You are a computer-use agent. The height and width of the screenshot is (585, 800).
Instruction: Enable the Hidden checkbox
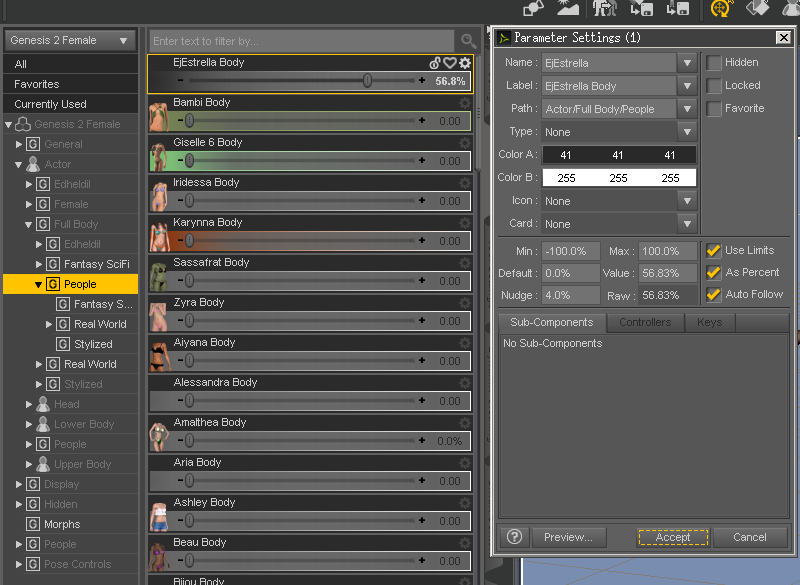point(713,62)
